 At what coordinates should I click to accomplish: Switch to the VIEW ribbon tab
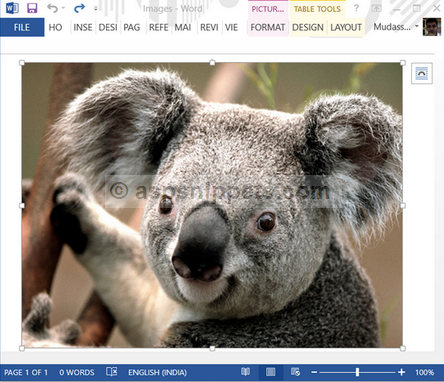tap(231, 27)
